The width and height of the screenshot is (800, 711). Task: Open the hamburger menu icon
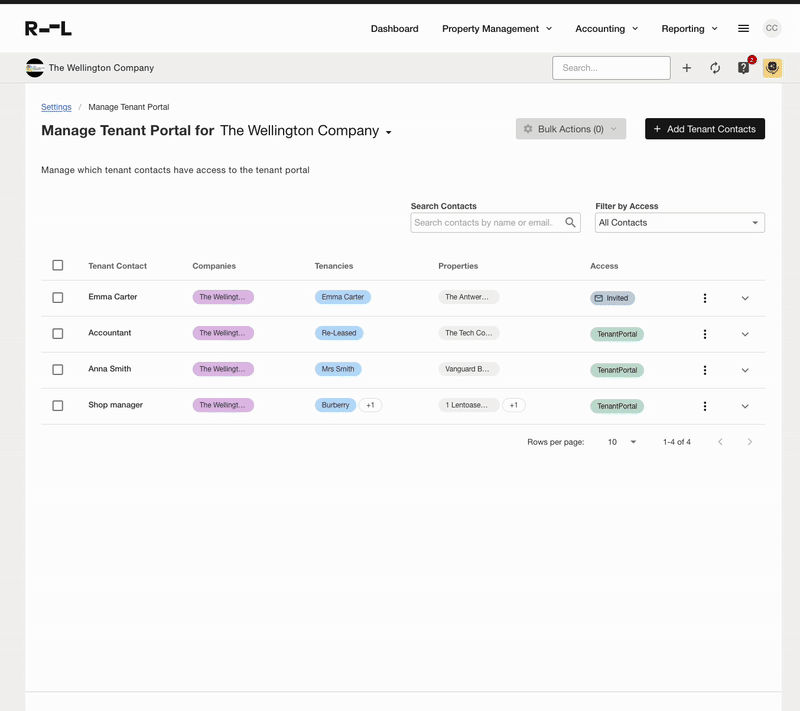pos(743,29)
